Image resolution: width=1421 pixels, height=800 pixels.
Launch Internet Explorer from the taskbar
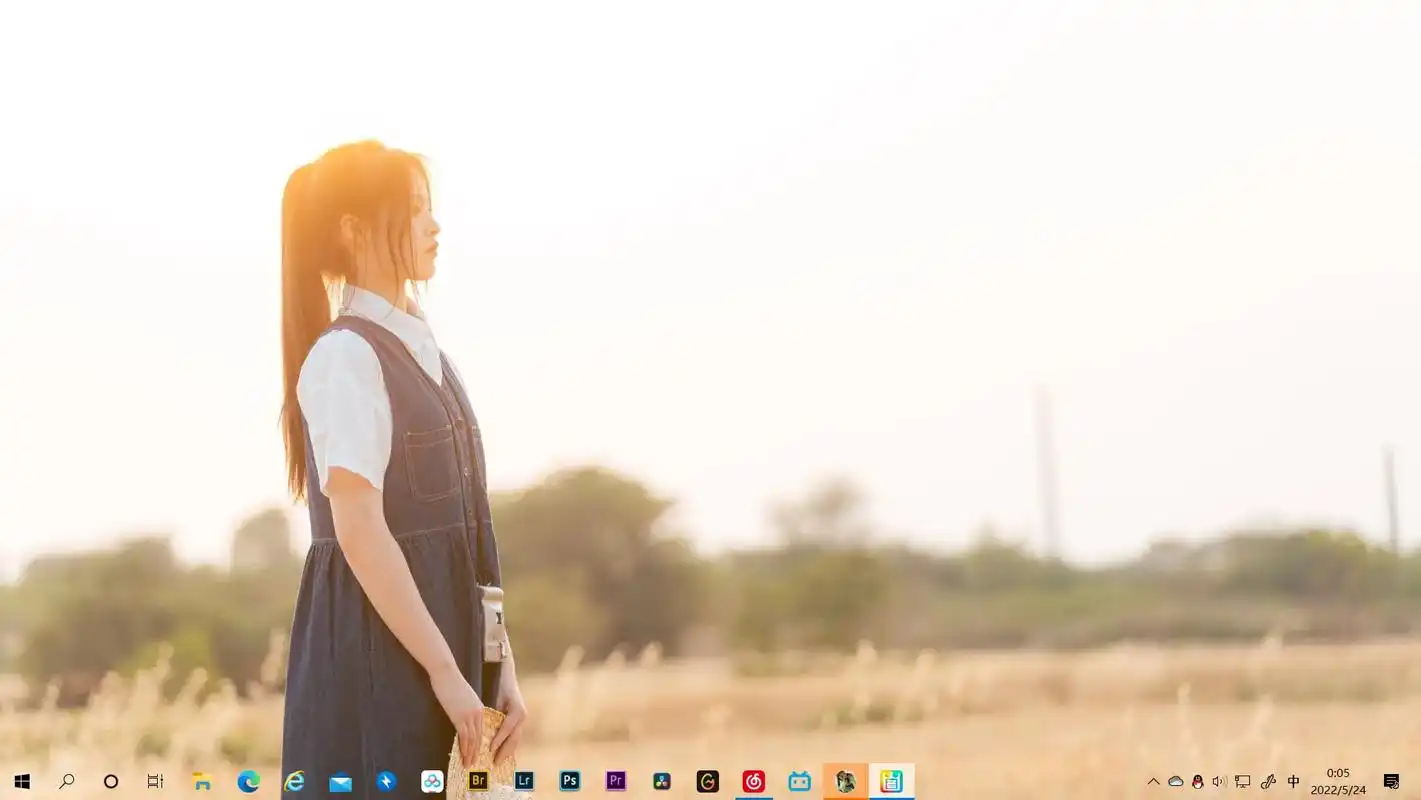point(294,781)
